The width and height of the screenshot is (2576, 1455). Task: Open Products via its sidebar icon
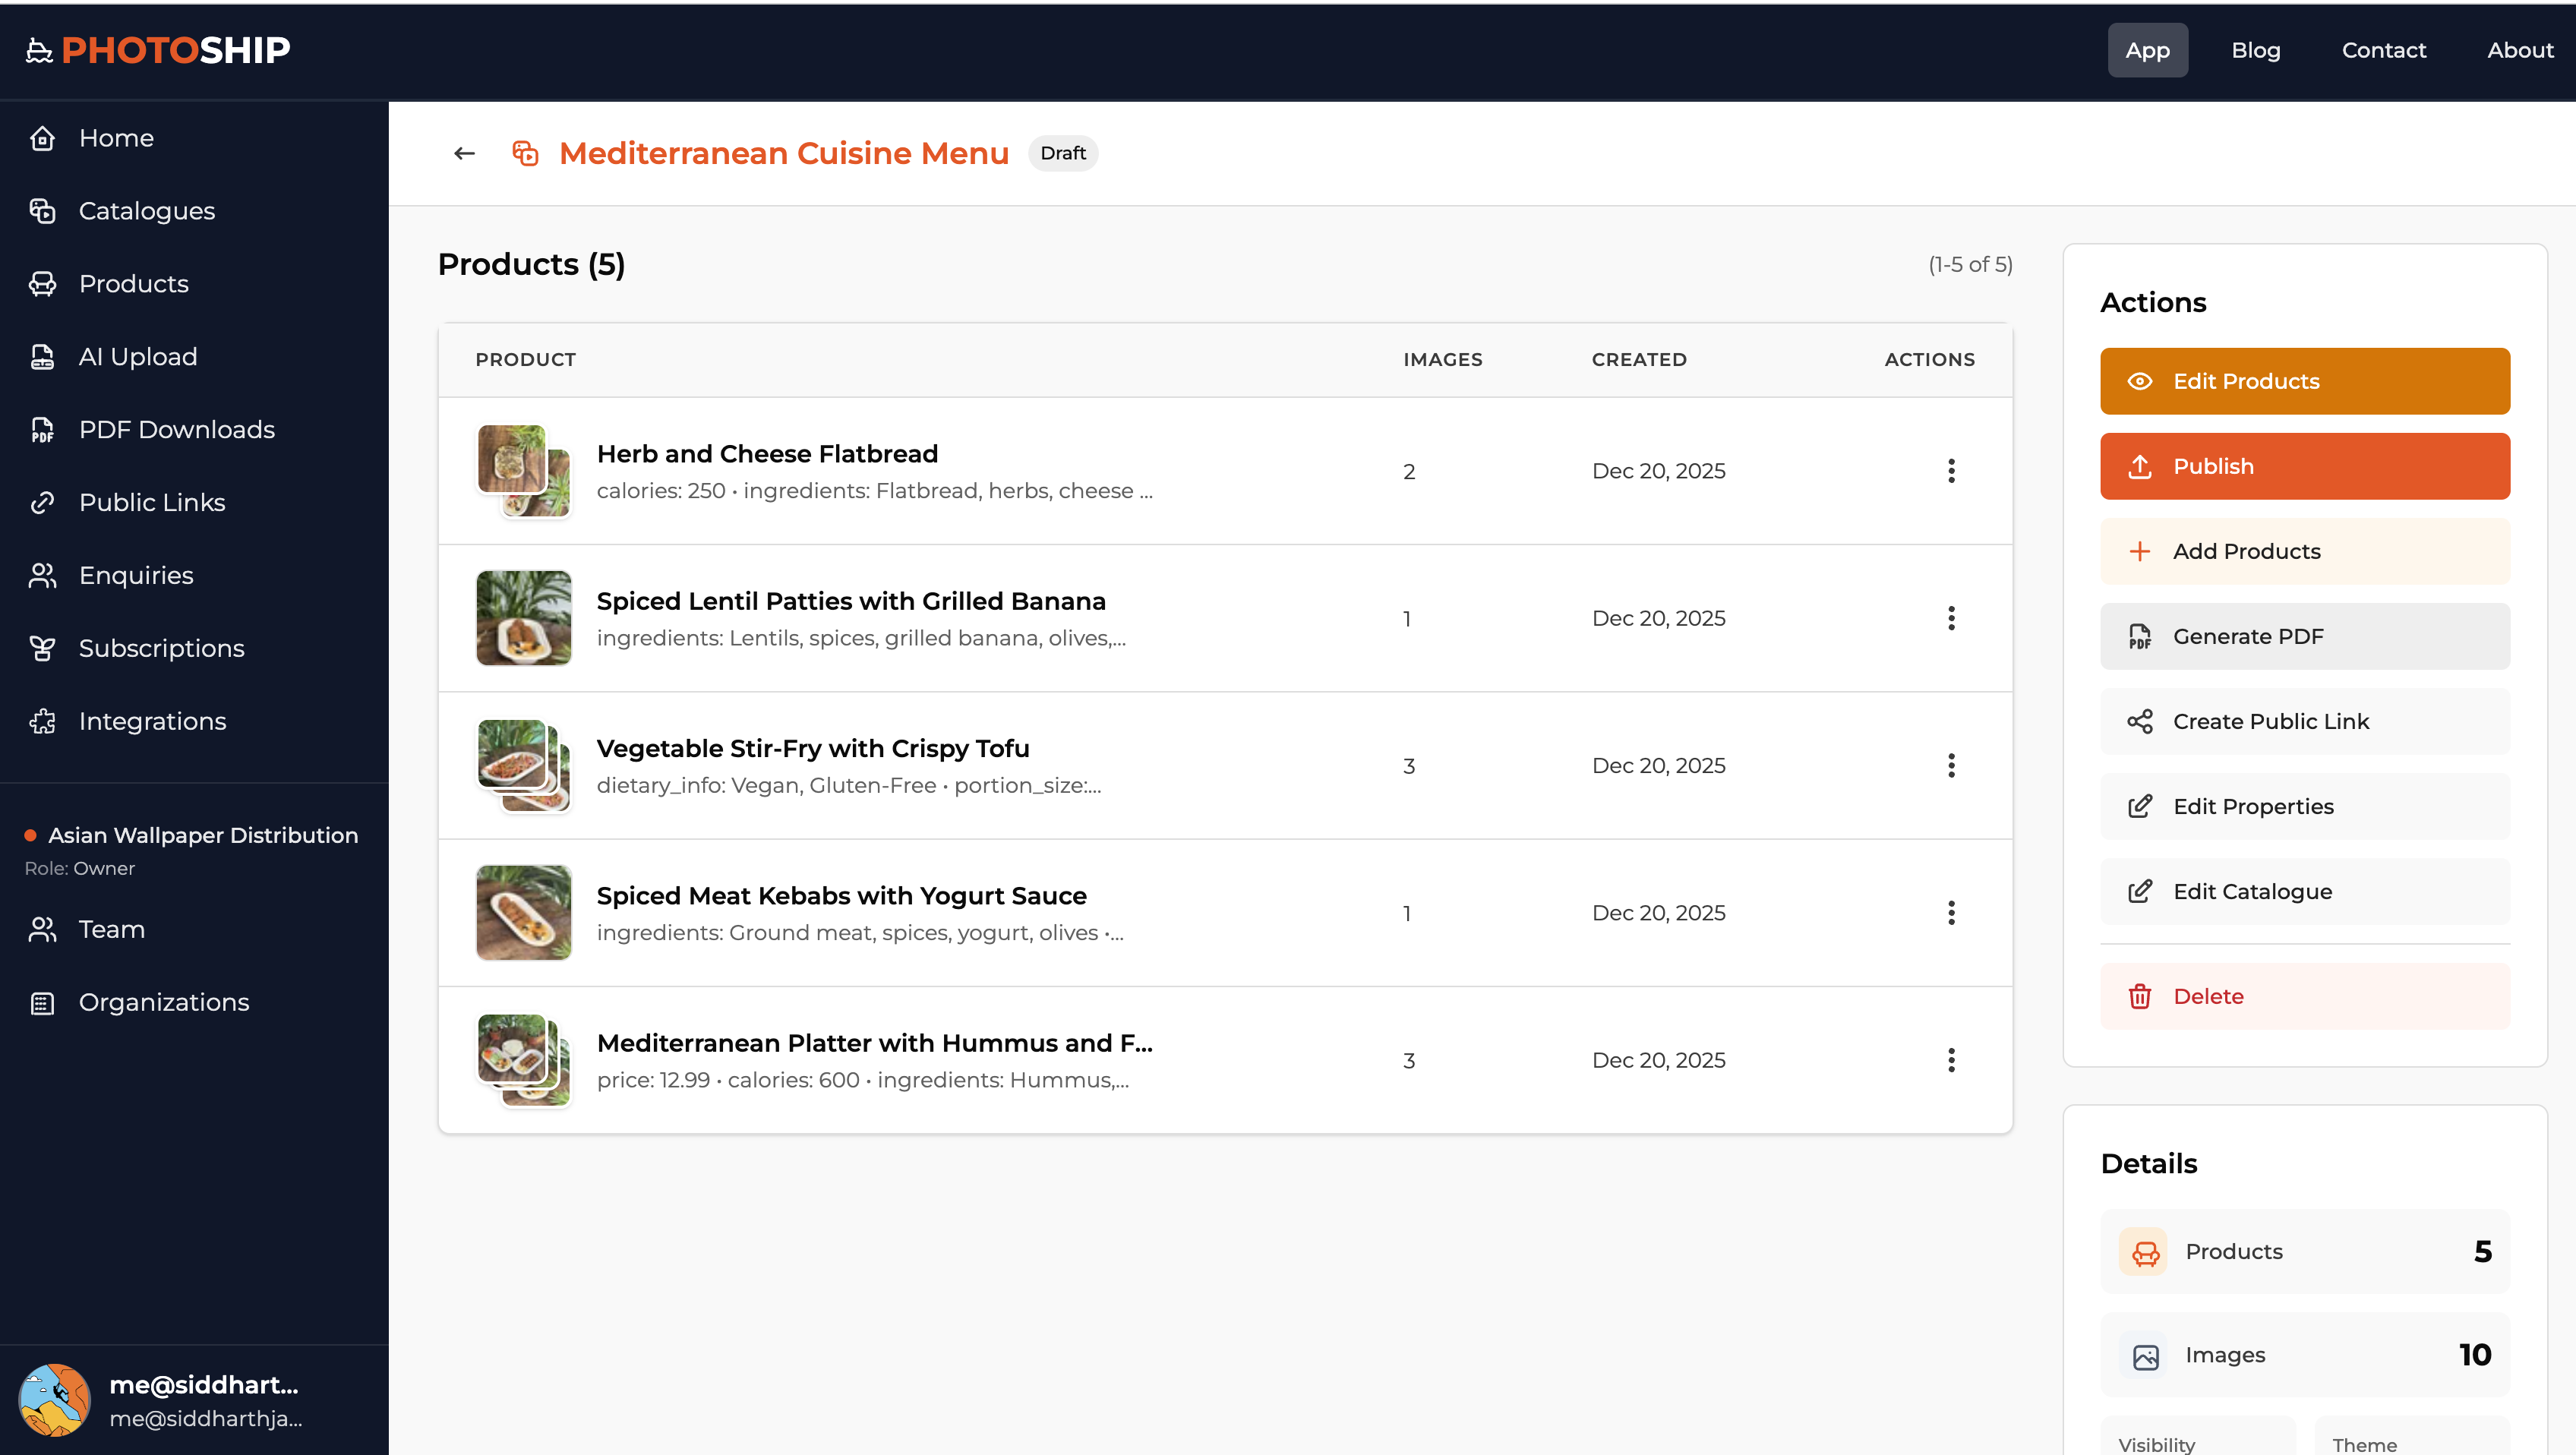click(42, 284)
